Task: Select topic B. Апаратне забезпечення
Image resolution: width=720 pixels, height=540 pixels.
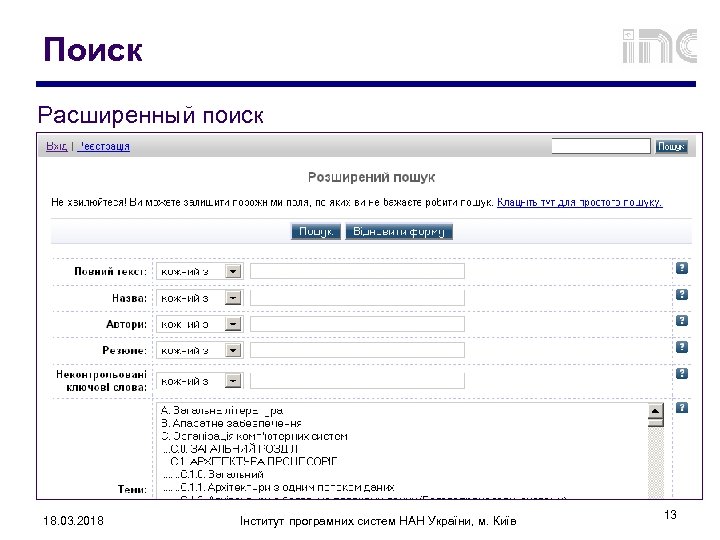Action: pos(231,423)
